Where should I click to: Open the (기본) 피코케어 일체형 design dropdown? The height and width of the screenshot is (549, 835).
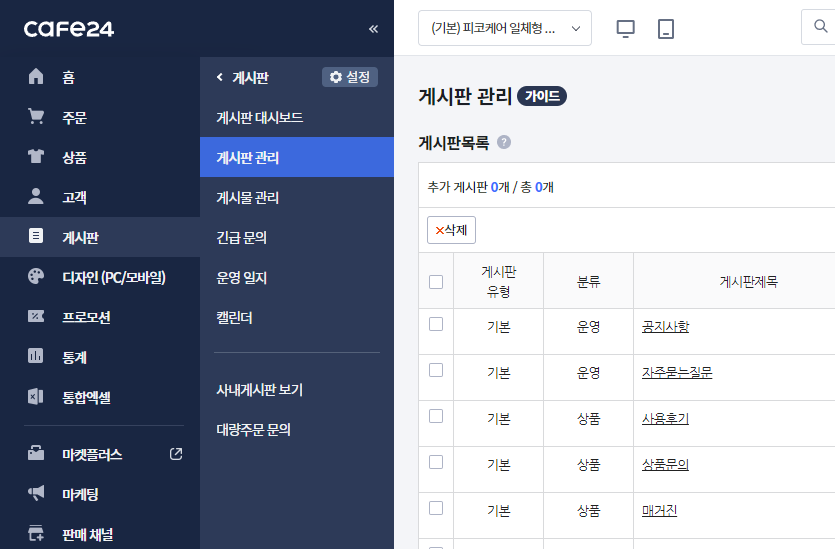tap(505, 28)
